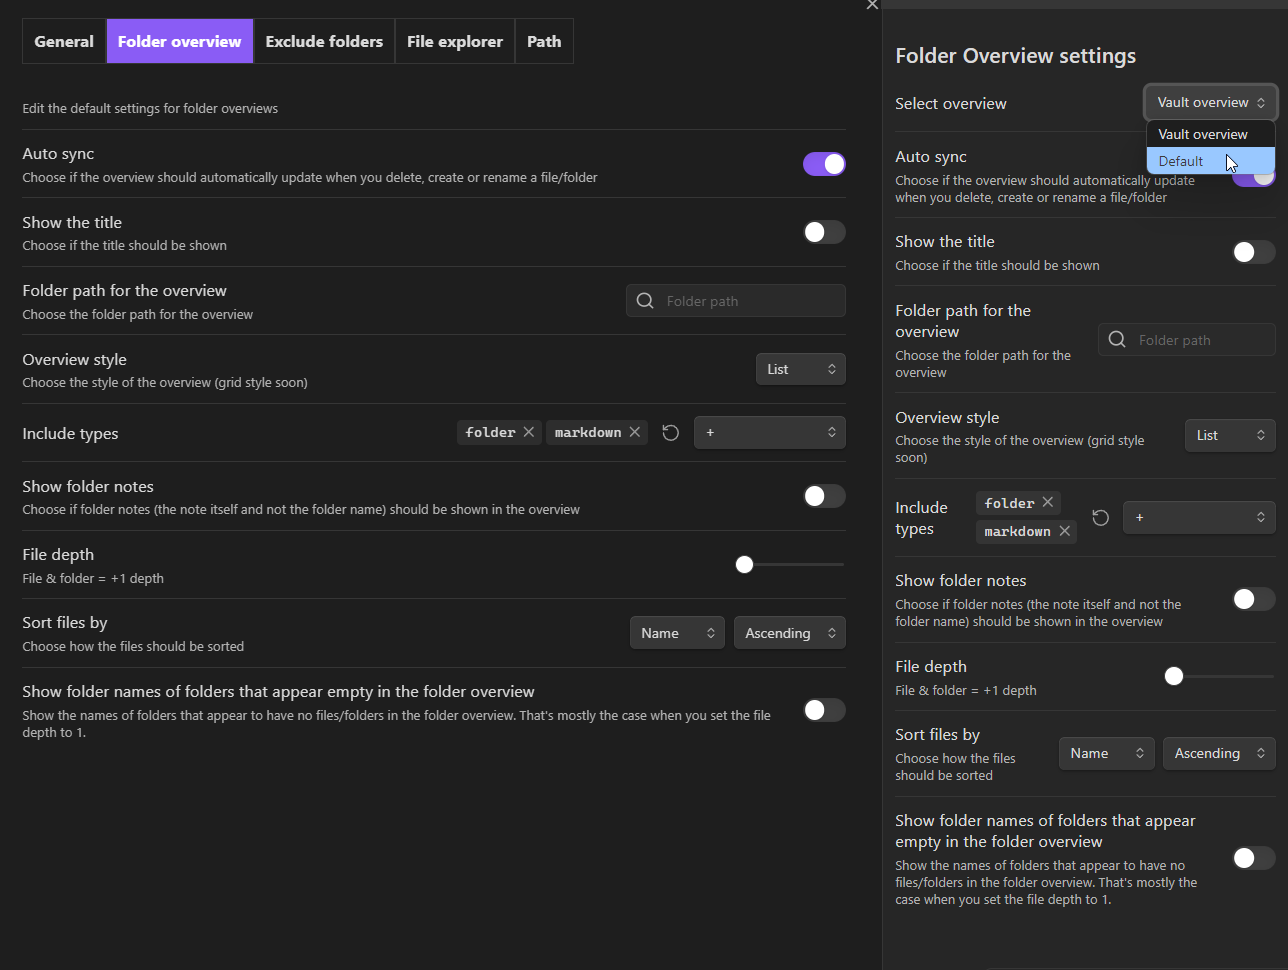Open the Overview style List dropdown in right panel
Screen dimensions: 1288x970
(x=1230, y=435)
